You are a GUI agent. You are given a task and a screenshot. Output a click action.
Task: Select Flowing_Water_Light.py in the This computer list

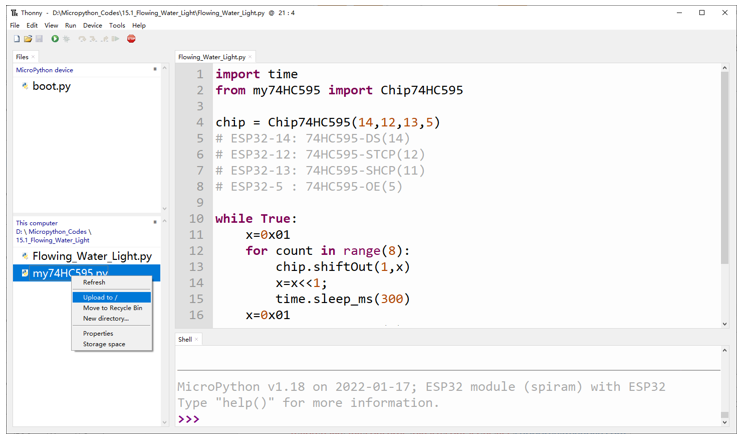click(x=92, y=256)
